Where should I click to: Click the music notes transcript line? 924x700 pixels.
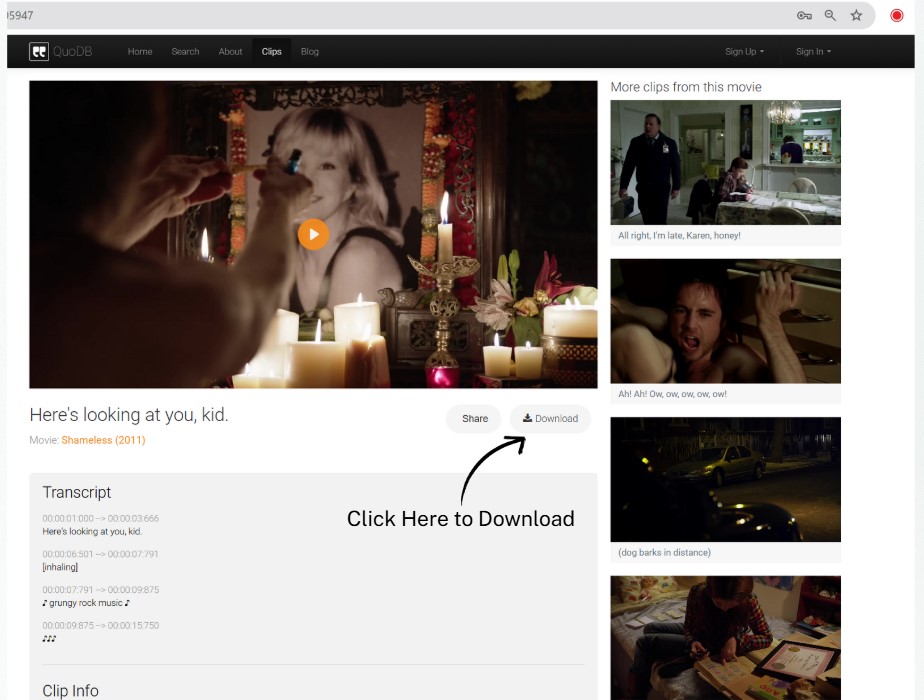[x=49, y=639]
